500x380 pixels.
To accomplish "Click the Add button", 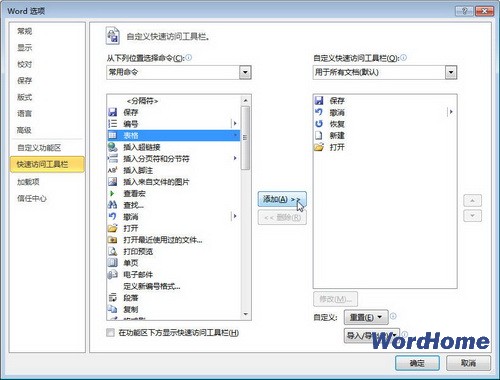I will [282, 199].
